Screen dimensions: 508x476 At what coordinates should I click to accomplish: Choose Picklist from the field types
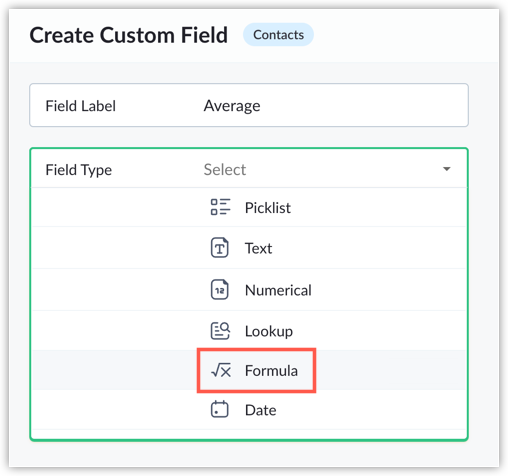click(x=249, y=207)
